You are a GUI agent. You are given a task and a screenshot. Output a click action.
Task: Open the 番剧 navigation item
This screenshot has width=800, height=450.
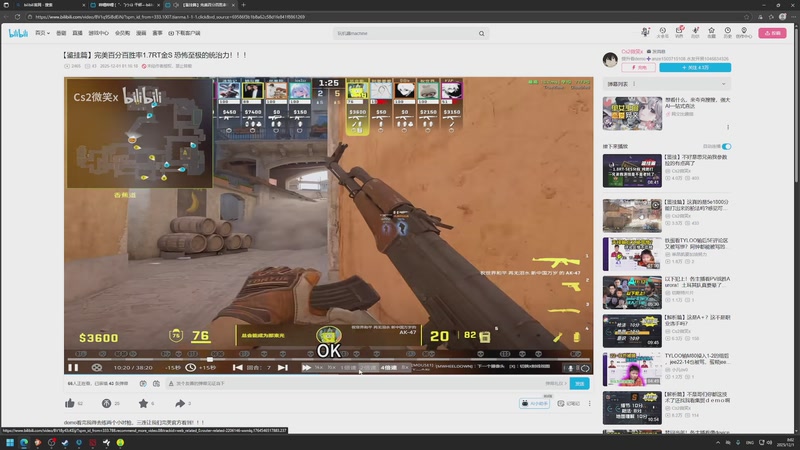[x=61, y=33]
